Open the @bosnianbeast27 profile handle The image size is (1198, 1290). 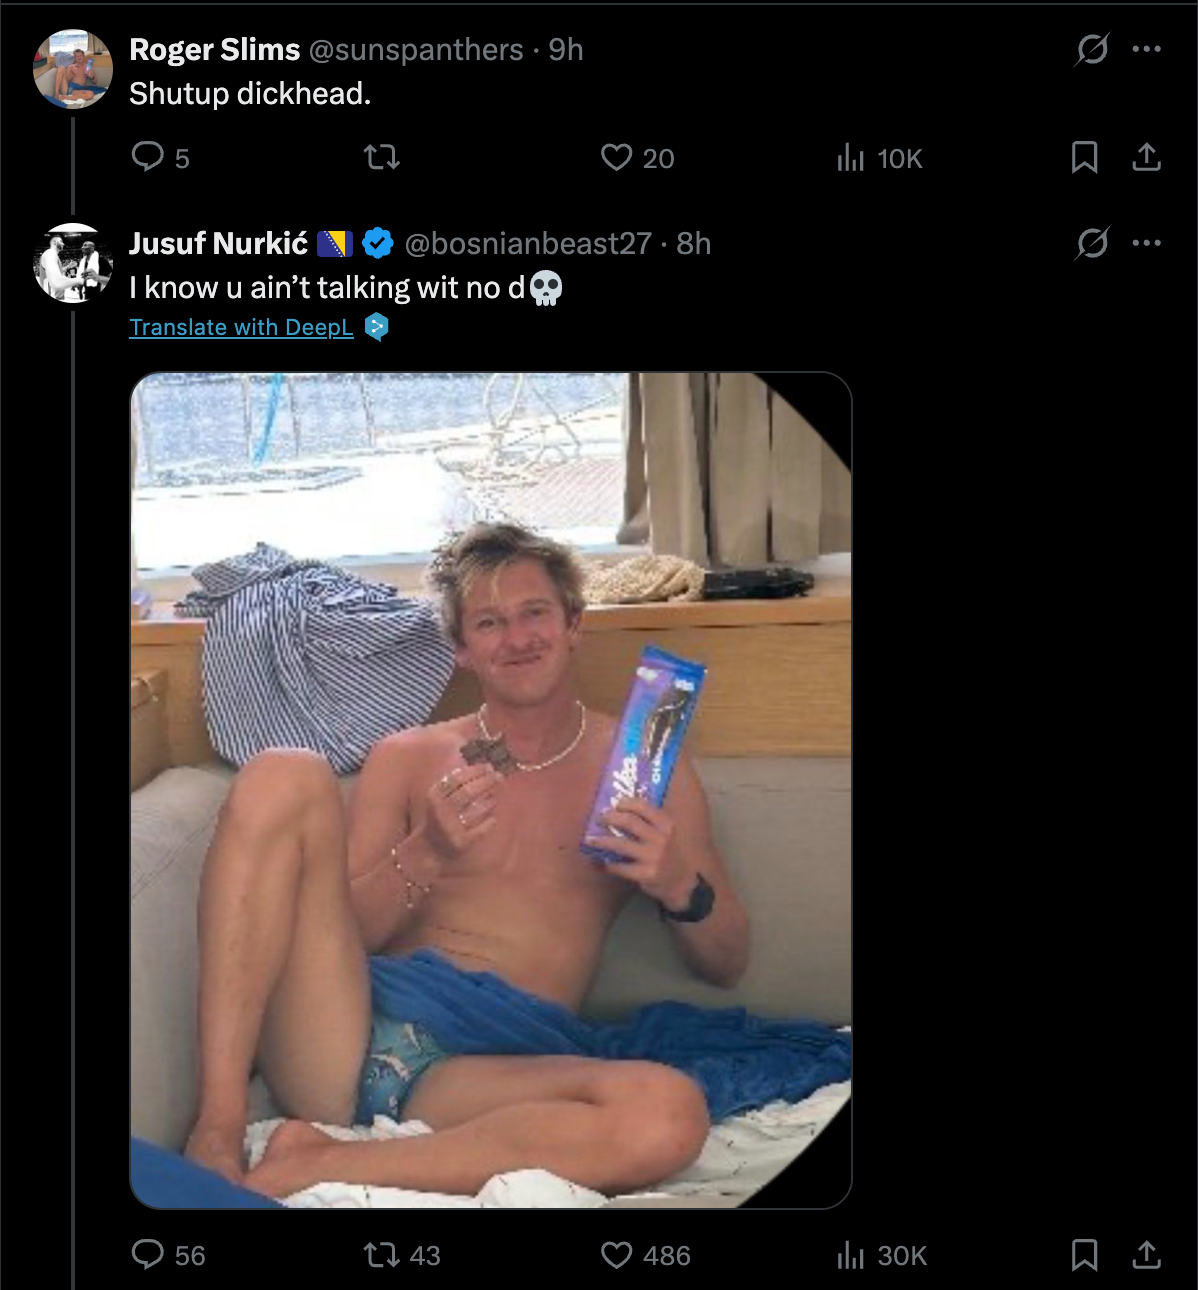coord(527,243)
